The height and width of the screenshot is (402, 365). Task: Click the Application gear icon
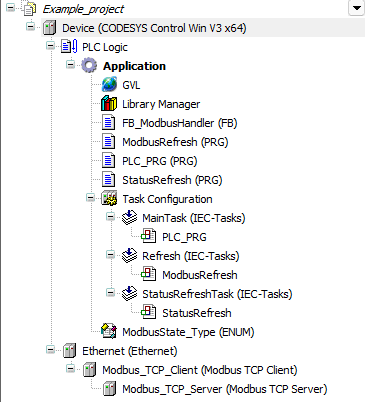point(89,66)
